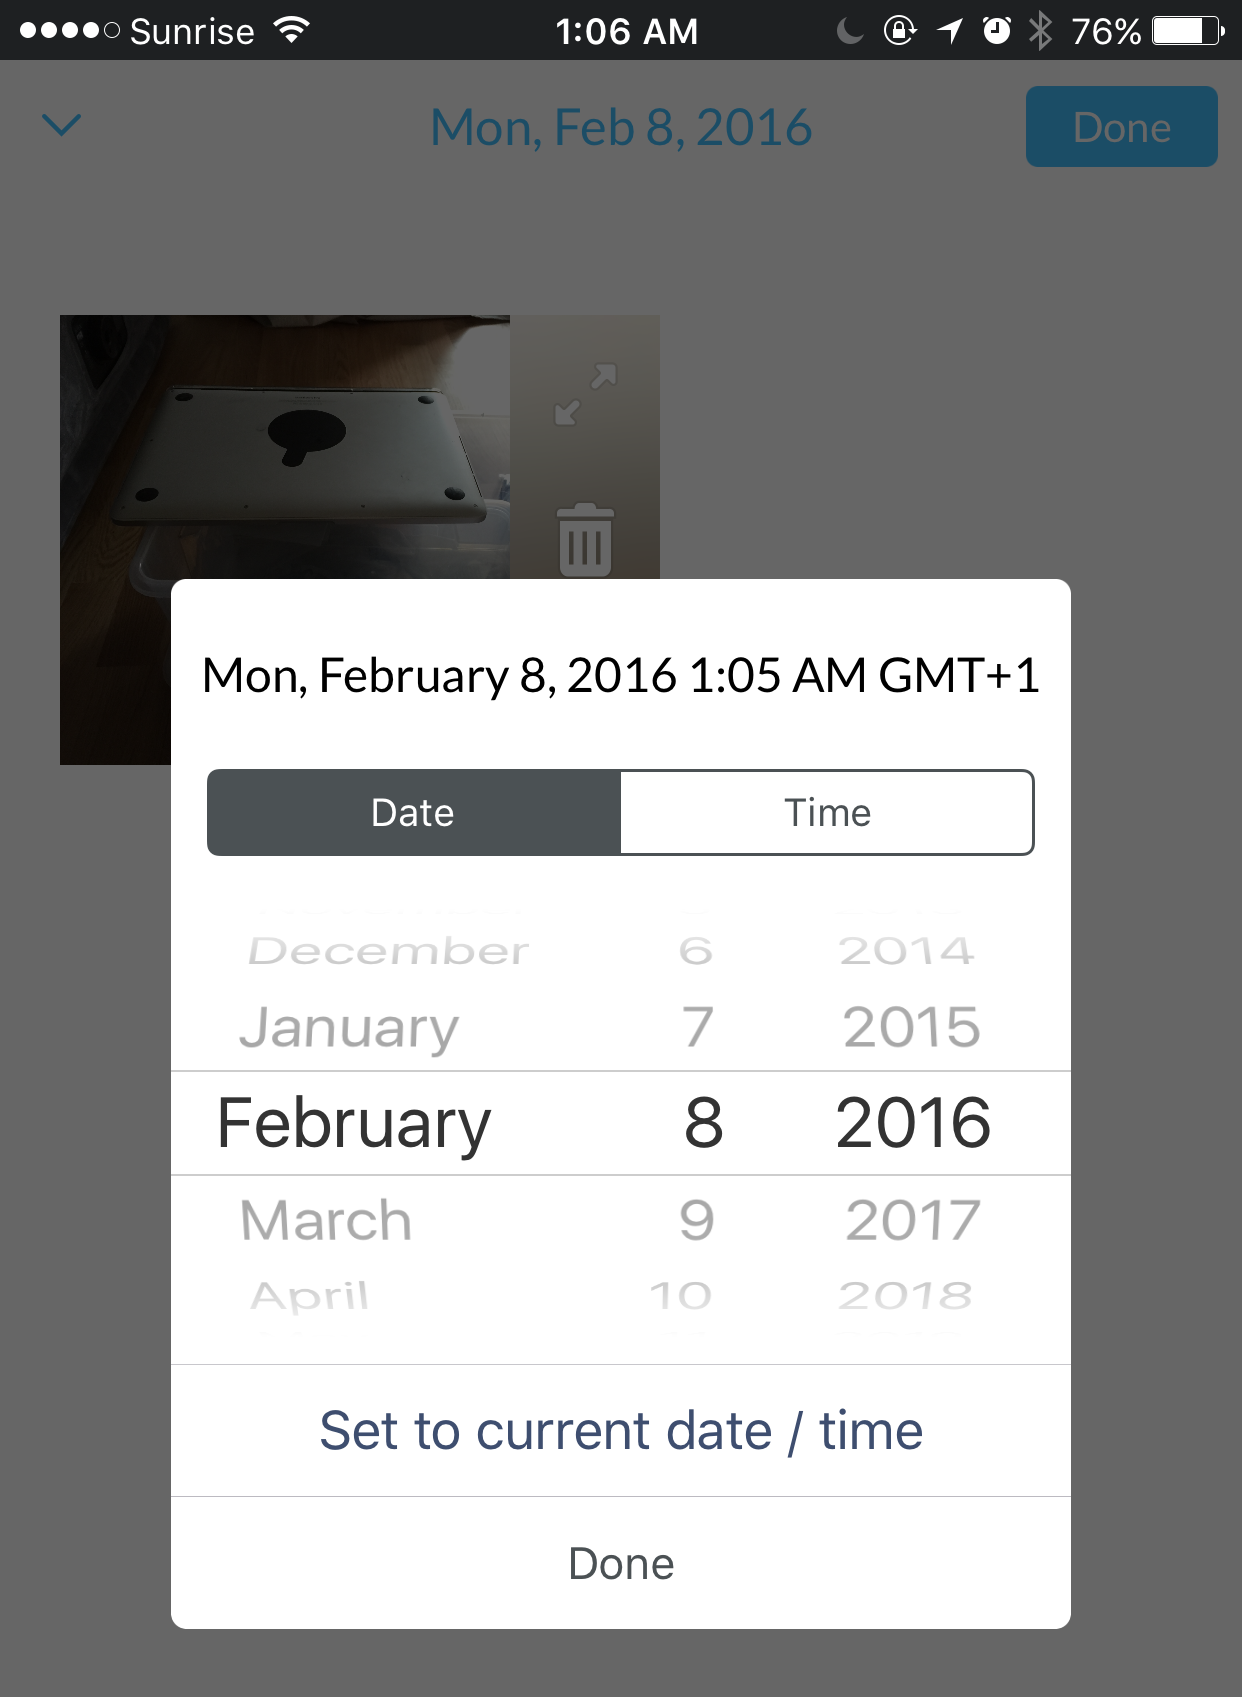Viewport: 1242px width, 1697px height.
Task: Tap the alarm clock status icon
Action: point(996,31)
